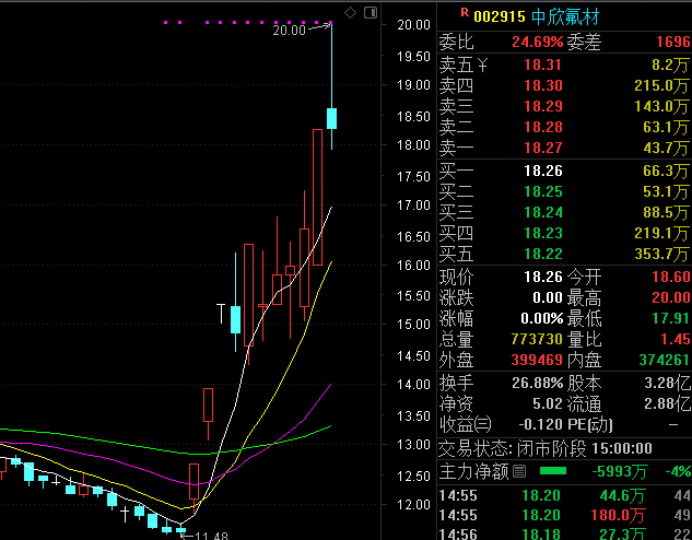Click the PE(动) label
Image resolution: width=692 pixels, height=540 pixels.
click(x=590, y=424)
